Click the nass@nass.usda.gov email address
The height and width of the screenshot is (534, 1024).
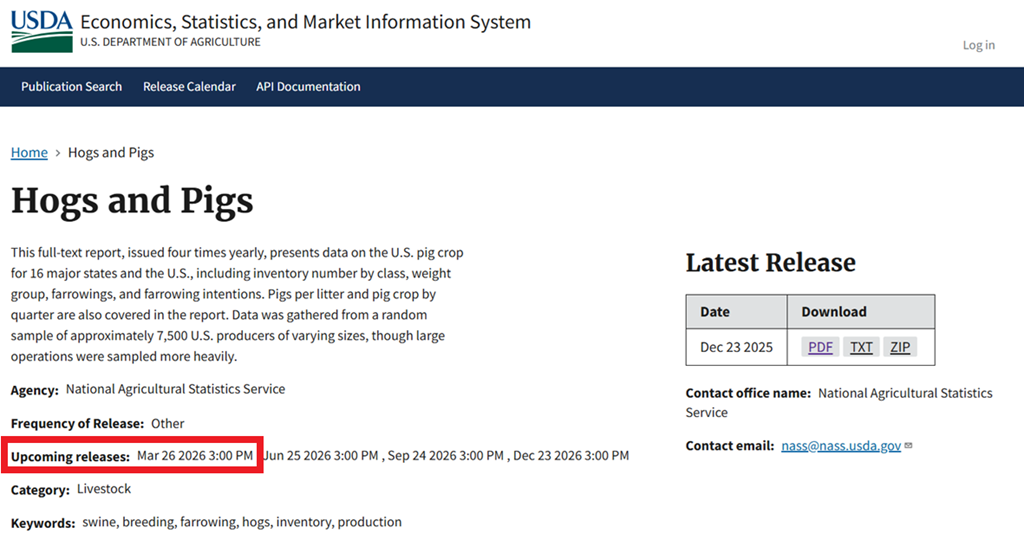point(841,446)
